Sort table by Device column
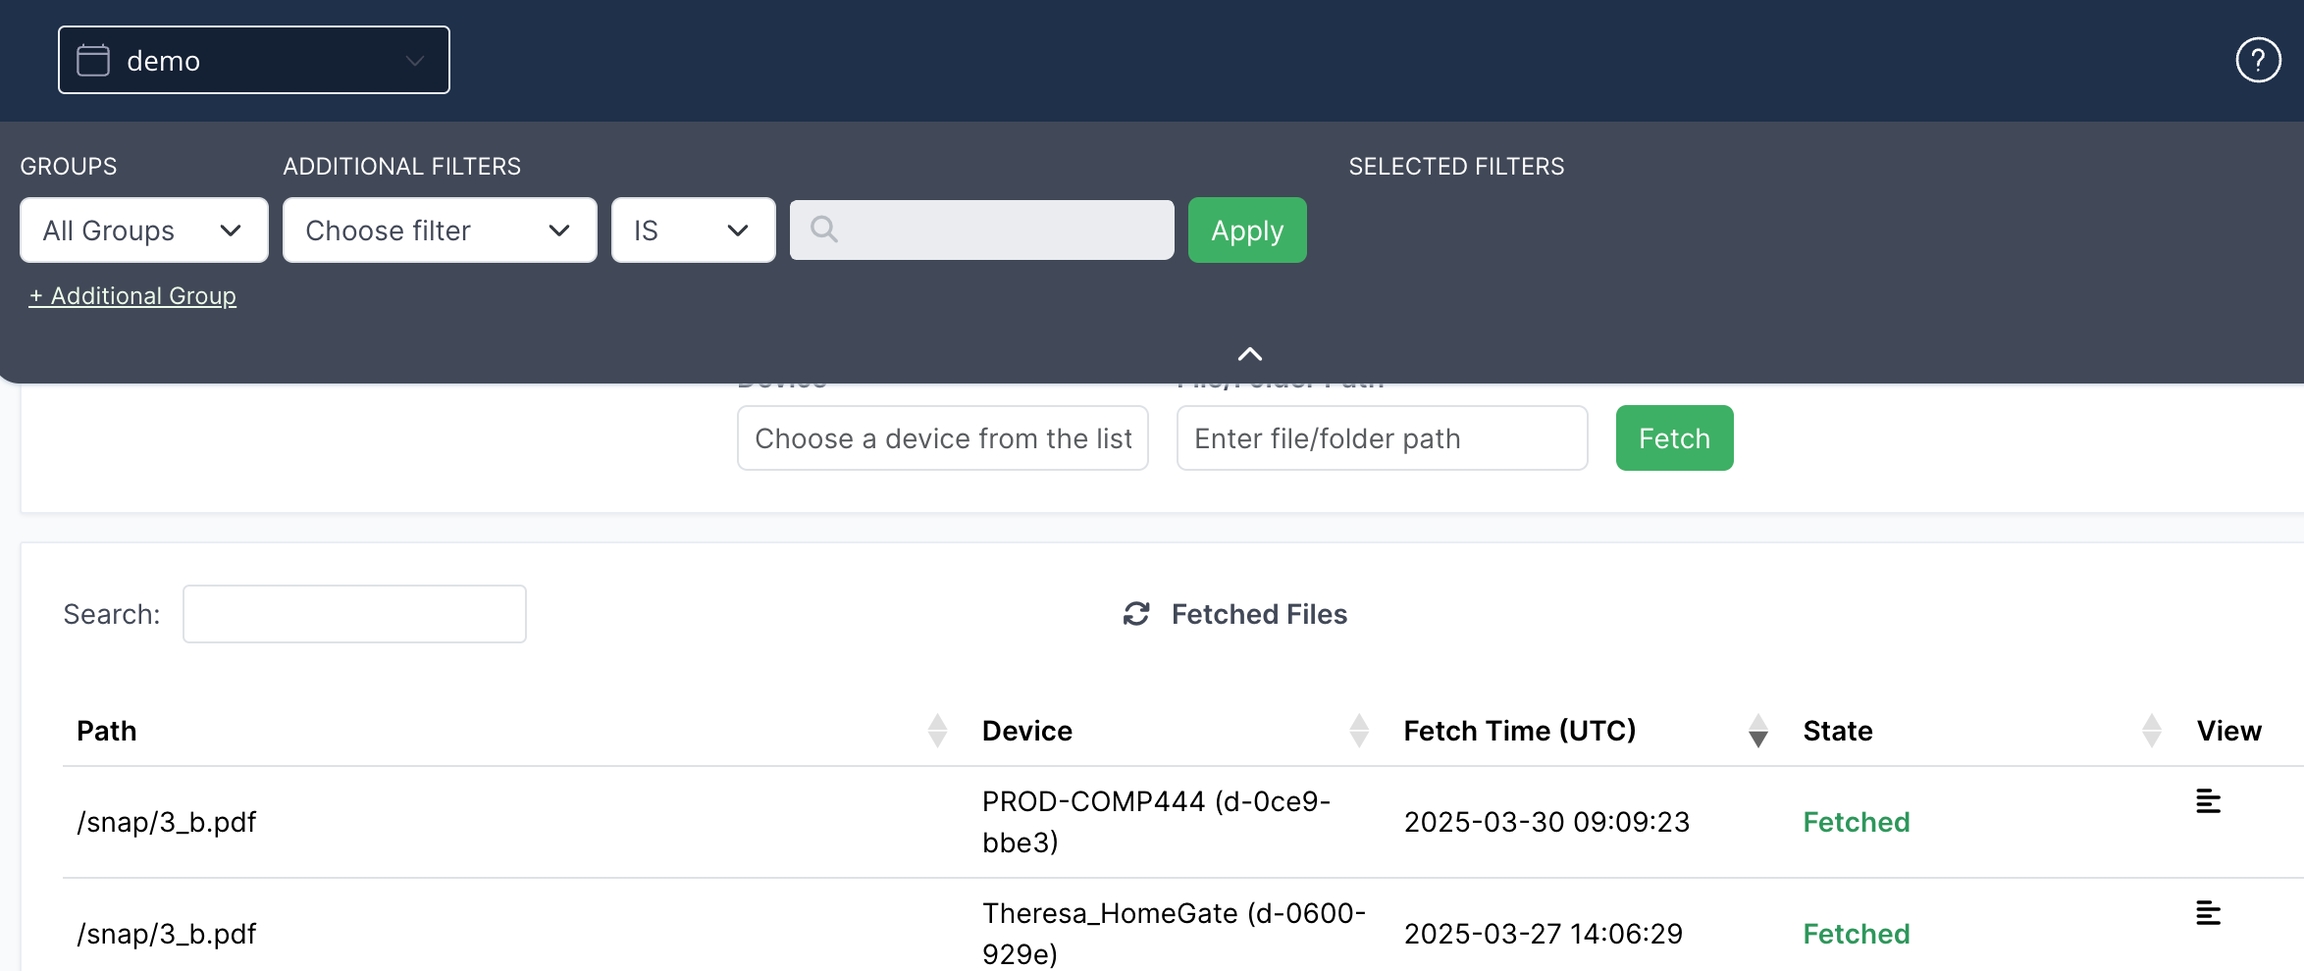The width and height of the screenshot is (2304, 971). [1358, 731]
